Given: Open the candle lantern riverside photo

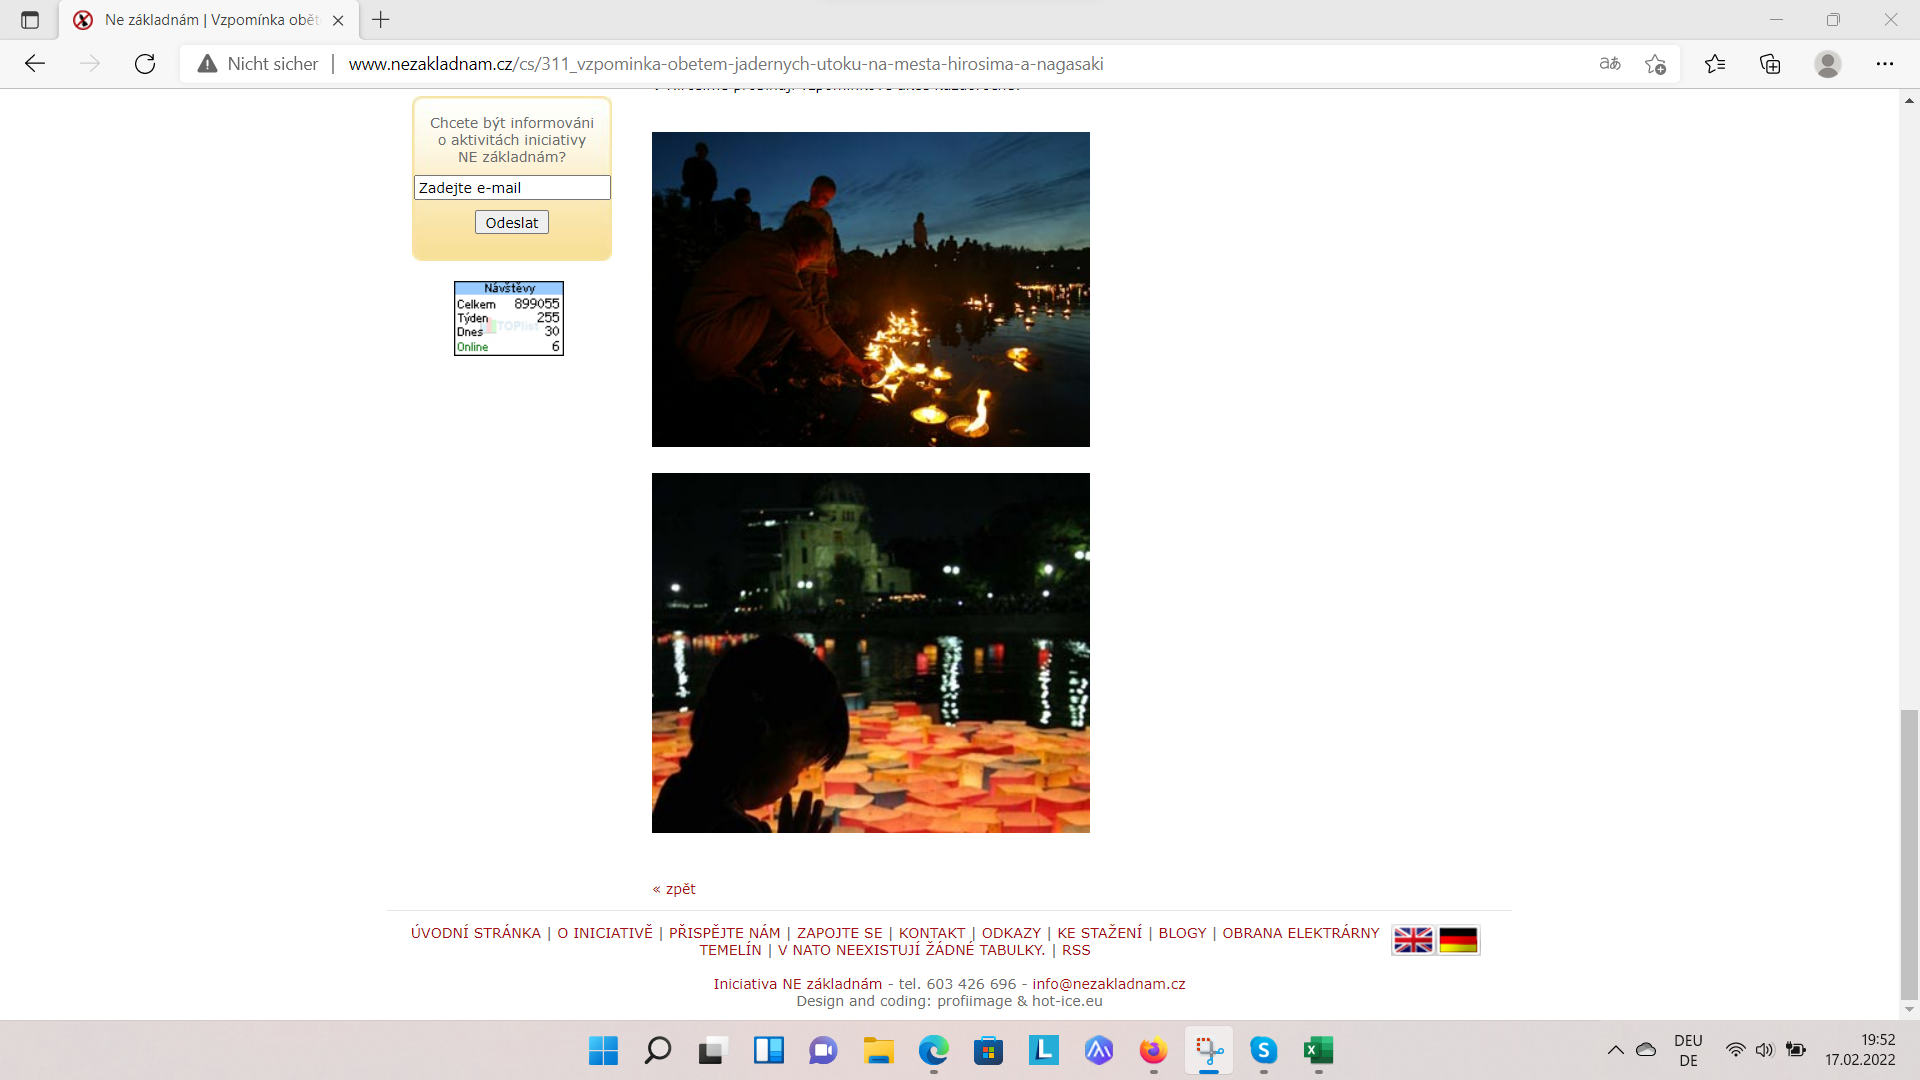Looking at the screenshot, I should pos(870,289).
